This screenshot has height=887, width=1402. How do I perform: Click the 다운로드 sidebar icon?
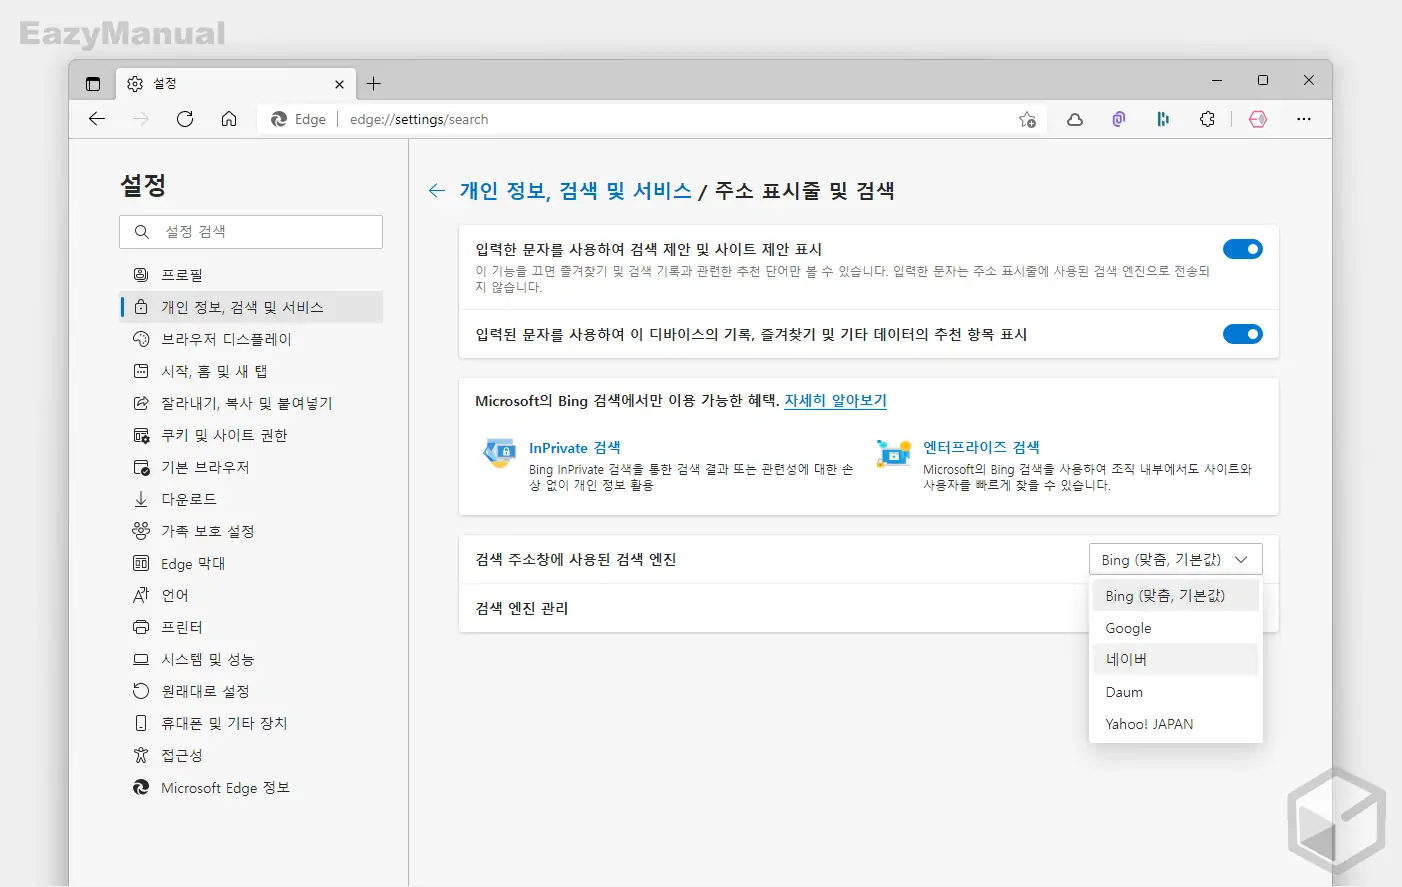click(141, 499)
